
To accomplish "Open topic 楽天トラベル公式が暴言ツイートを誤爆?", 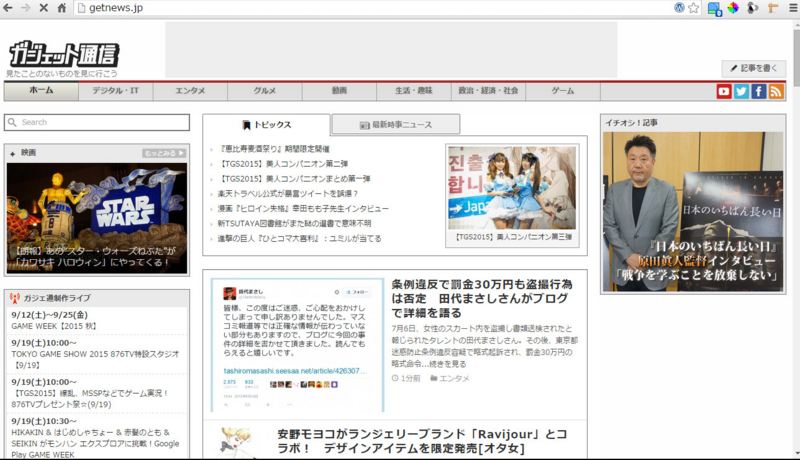I will coord(288,194).
